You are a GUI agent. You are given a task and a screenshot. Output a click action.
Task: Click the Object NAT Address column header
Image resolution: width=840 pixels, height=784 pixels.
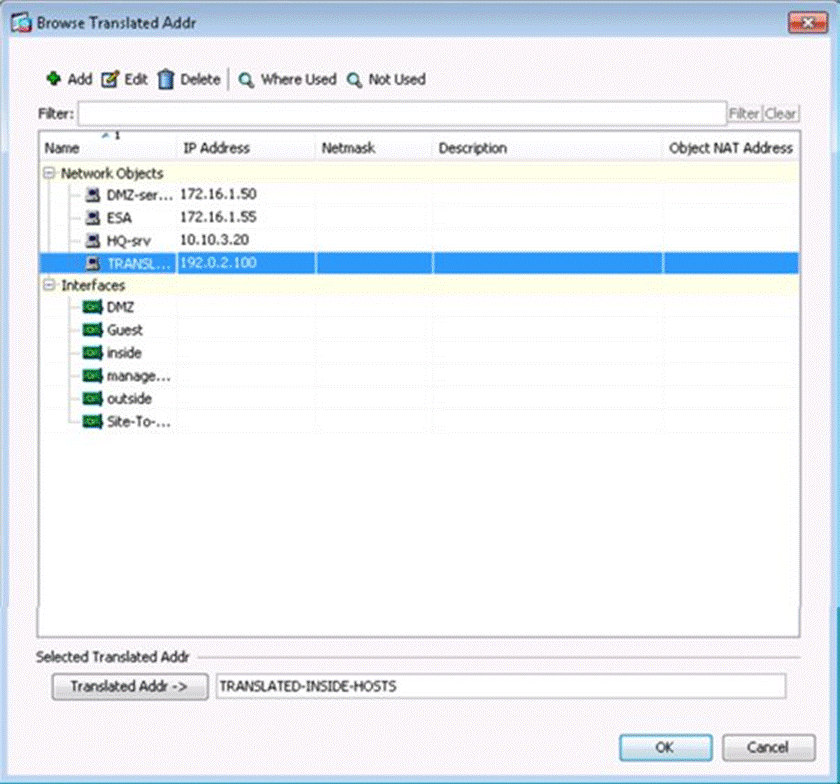730,148
